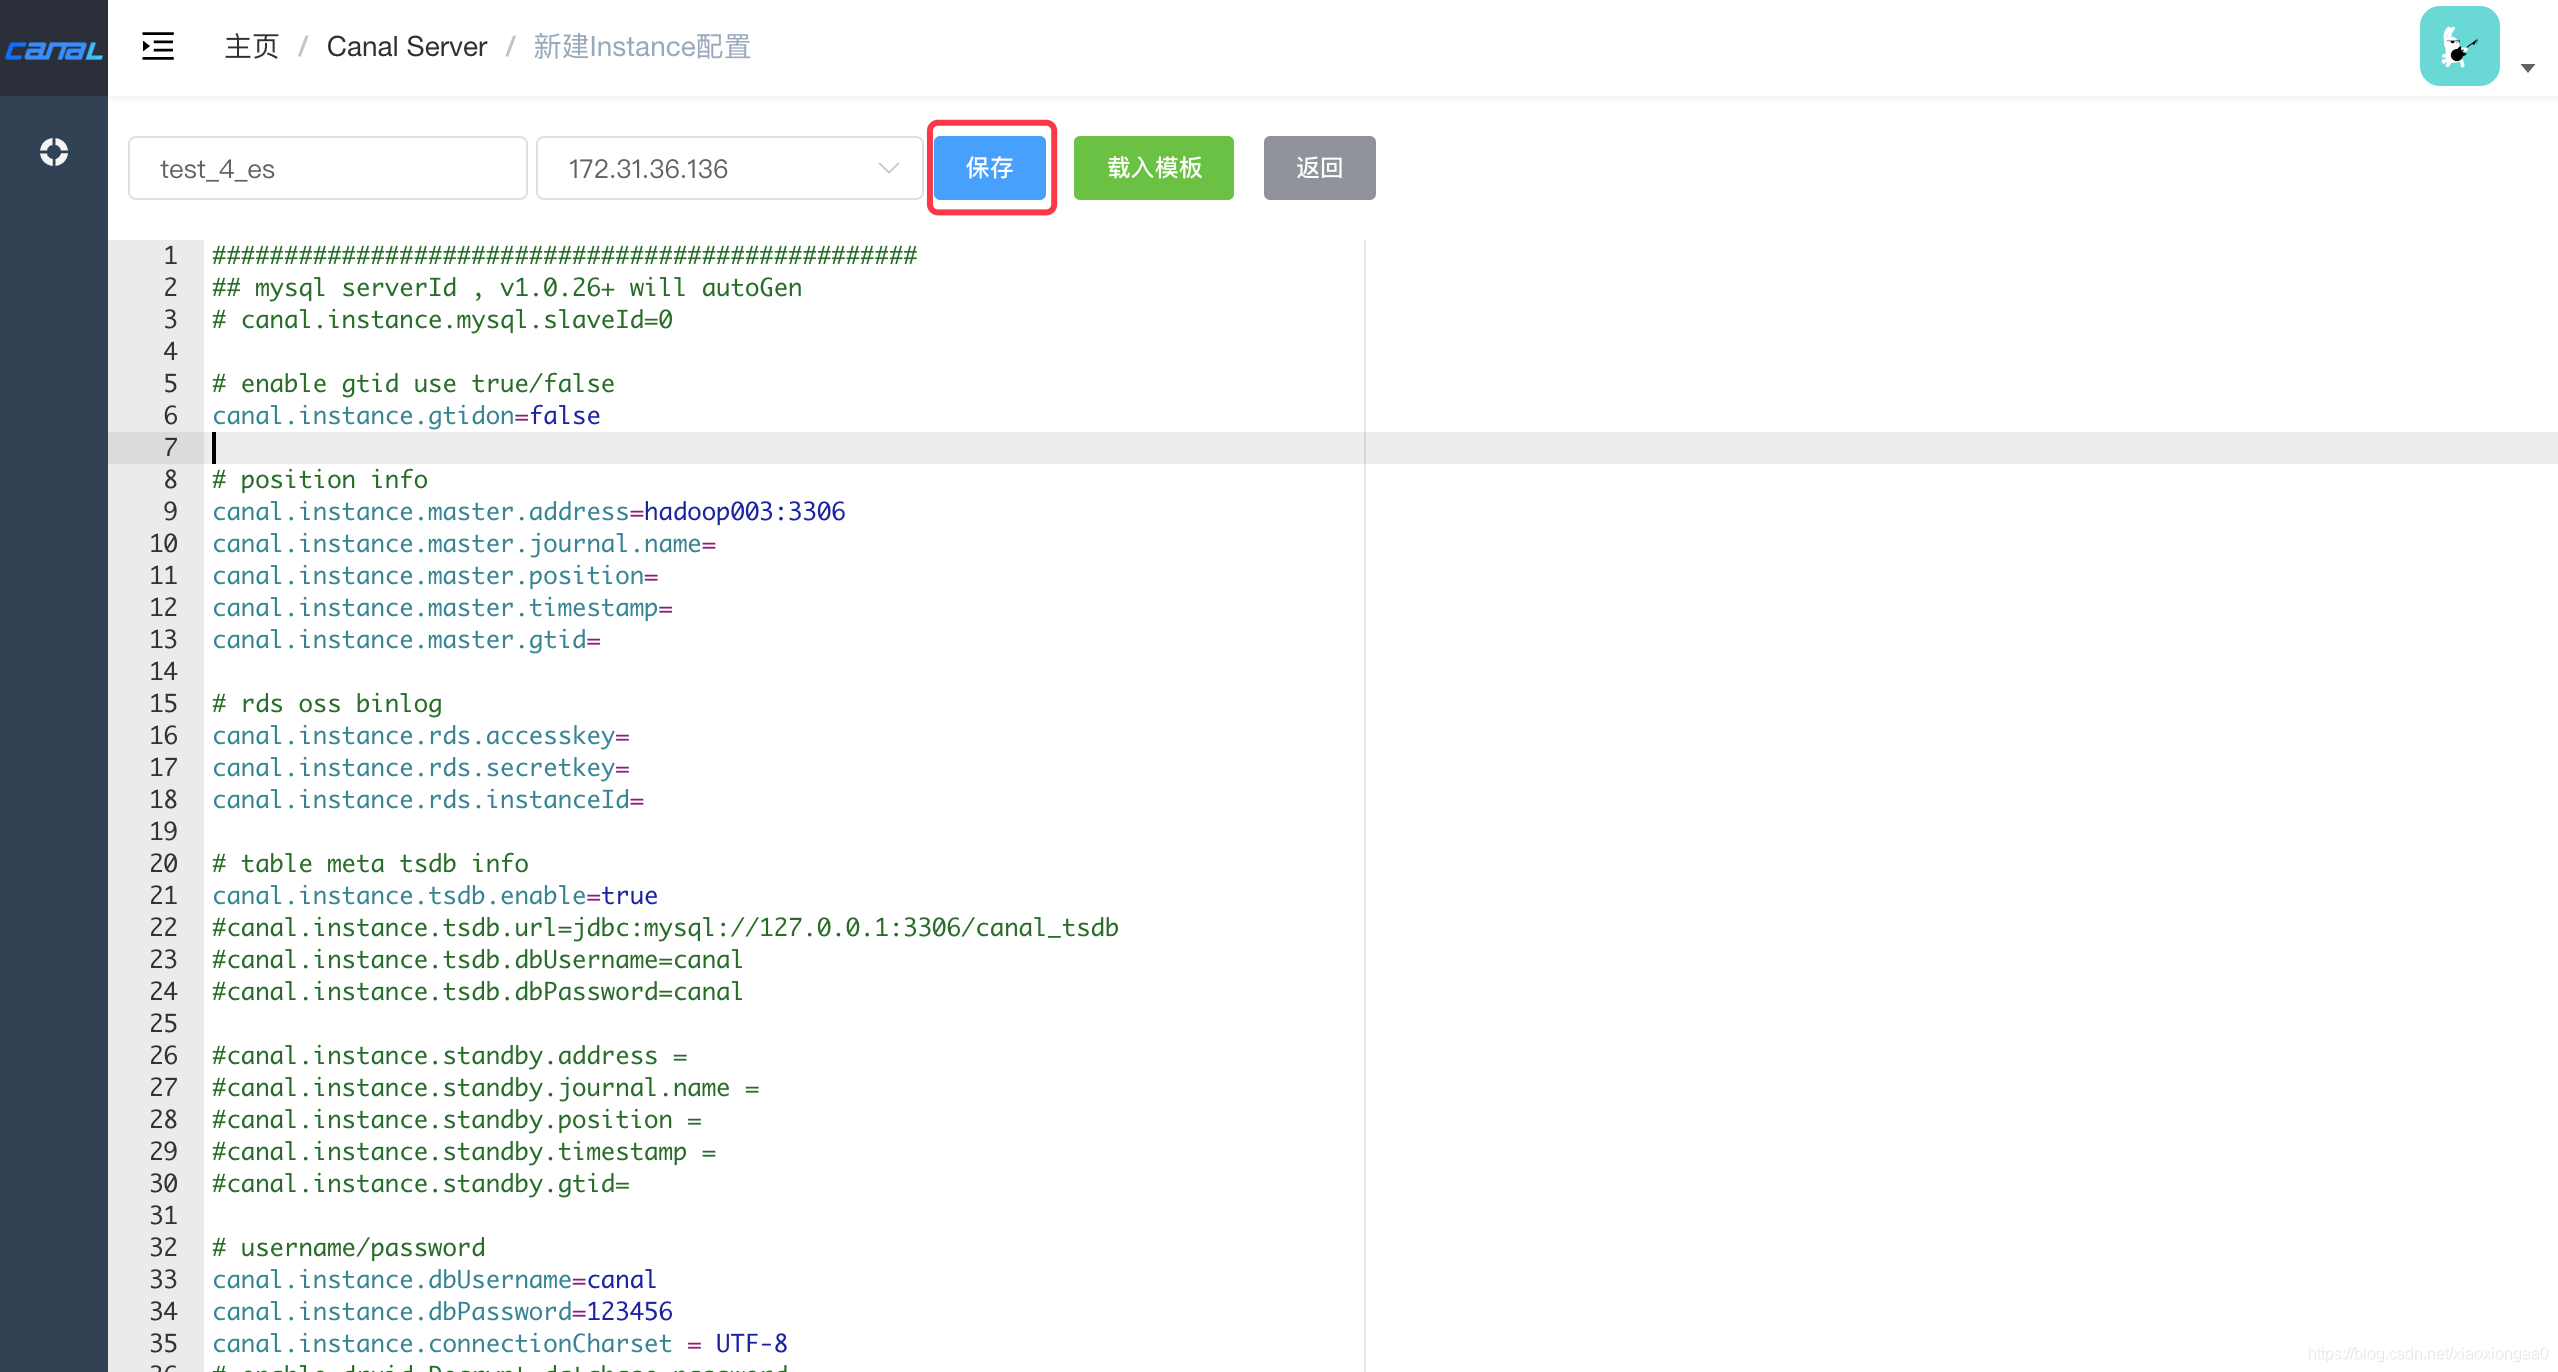
Task: Click the gray 返回 back button
Action: coord(1318,168)
